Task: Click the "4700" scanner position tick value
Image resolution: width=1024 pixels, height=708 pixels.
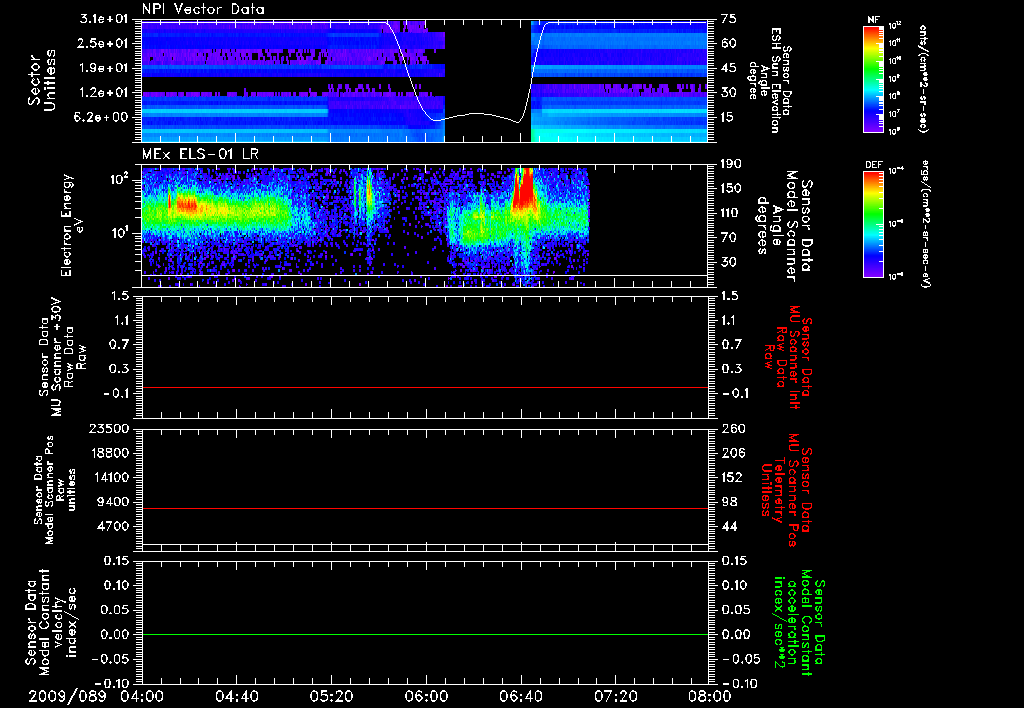Action: [x=112, y=526]
